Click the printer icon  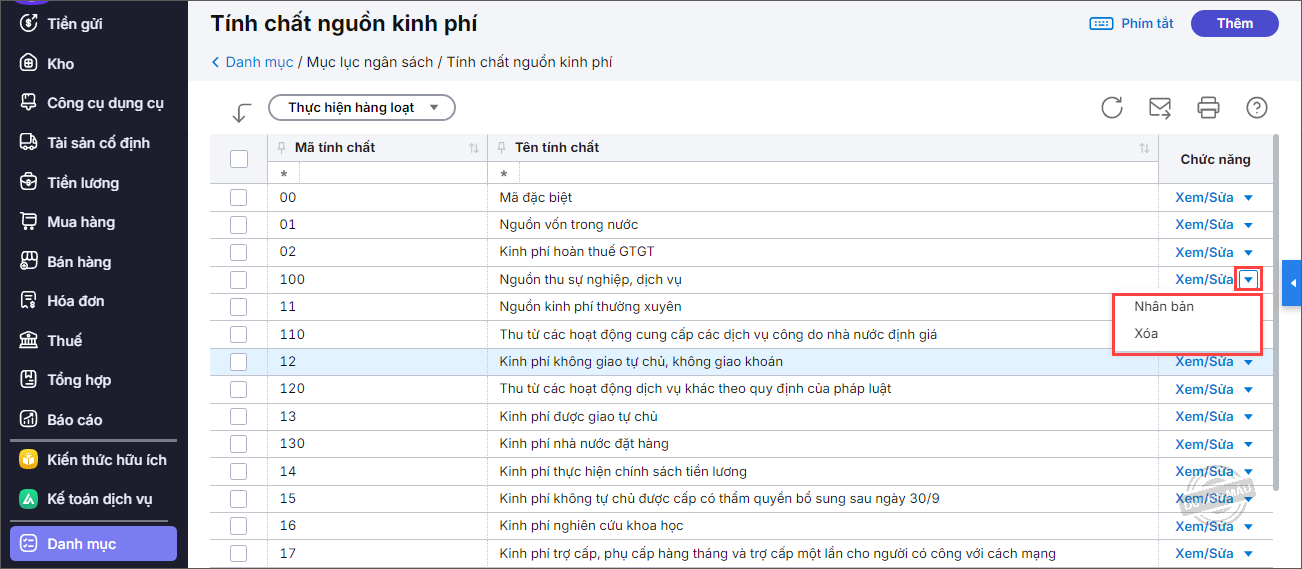tap(1209, 108)
